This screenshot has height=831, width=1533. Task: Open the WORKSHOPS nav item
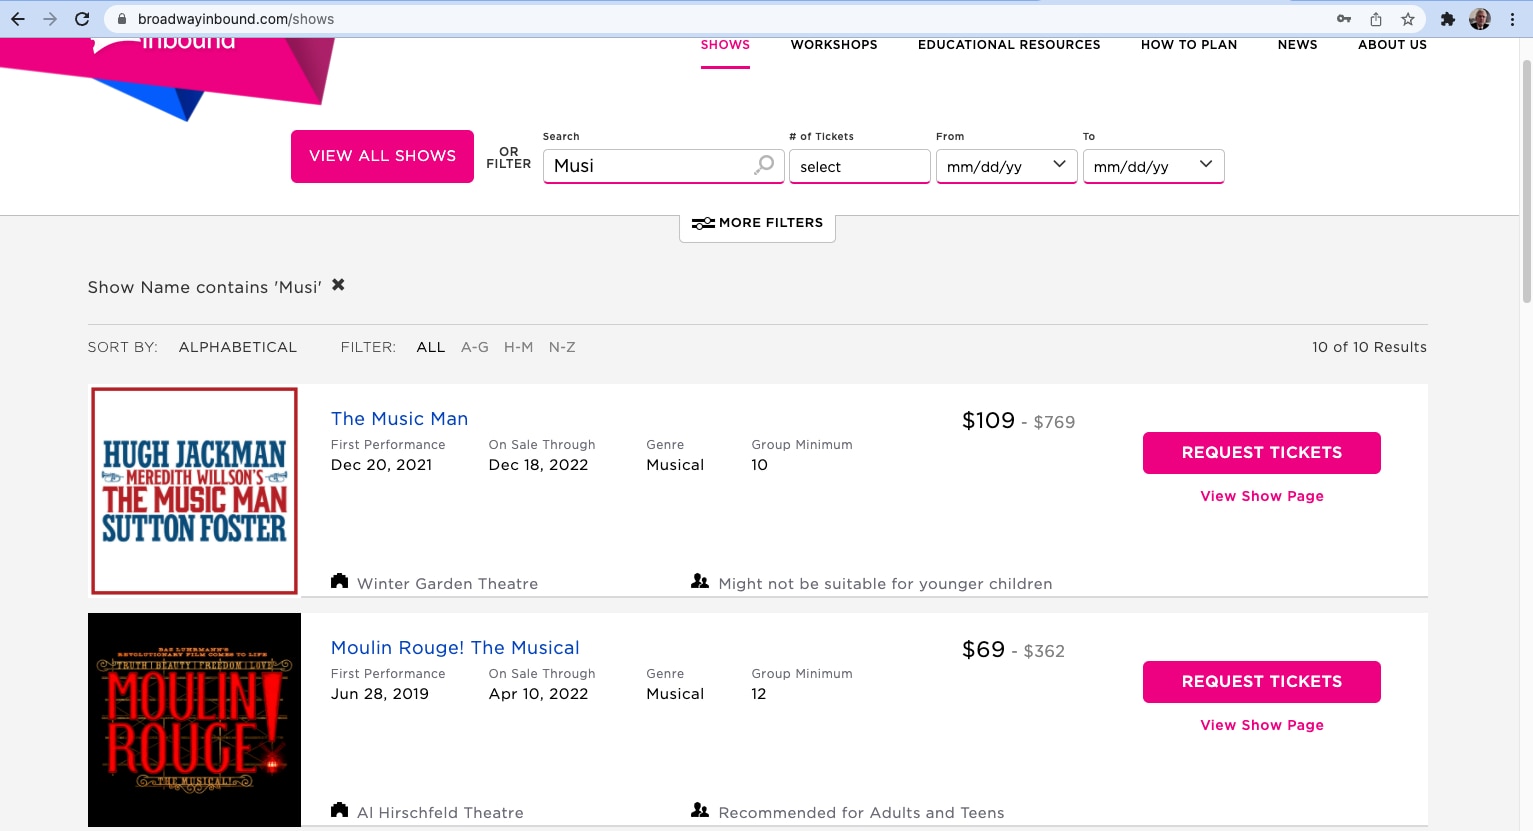pyautogui.click(x=834, y=45)
